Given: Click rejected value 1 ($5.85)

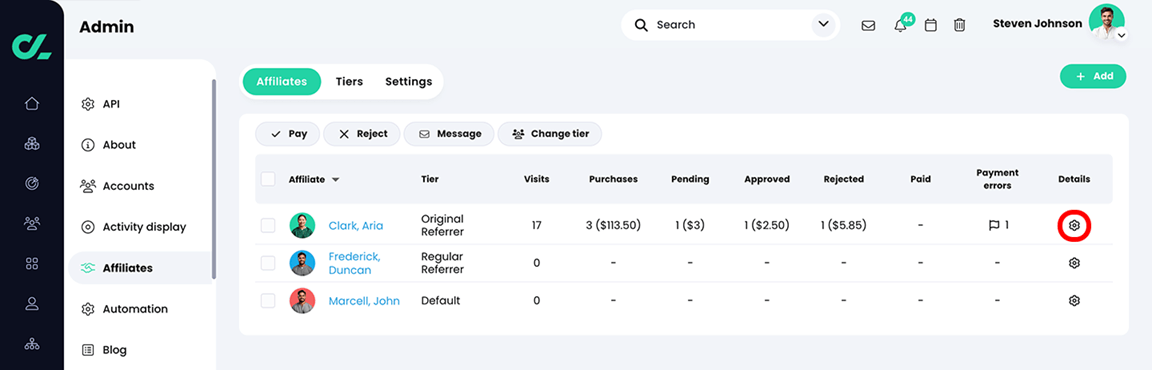Looking at the screenshot, I should click(843, 225).
